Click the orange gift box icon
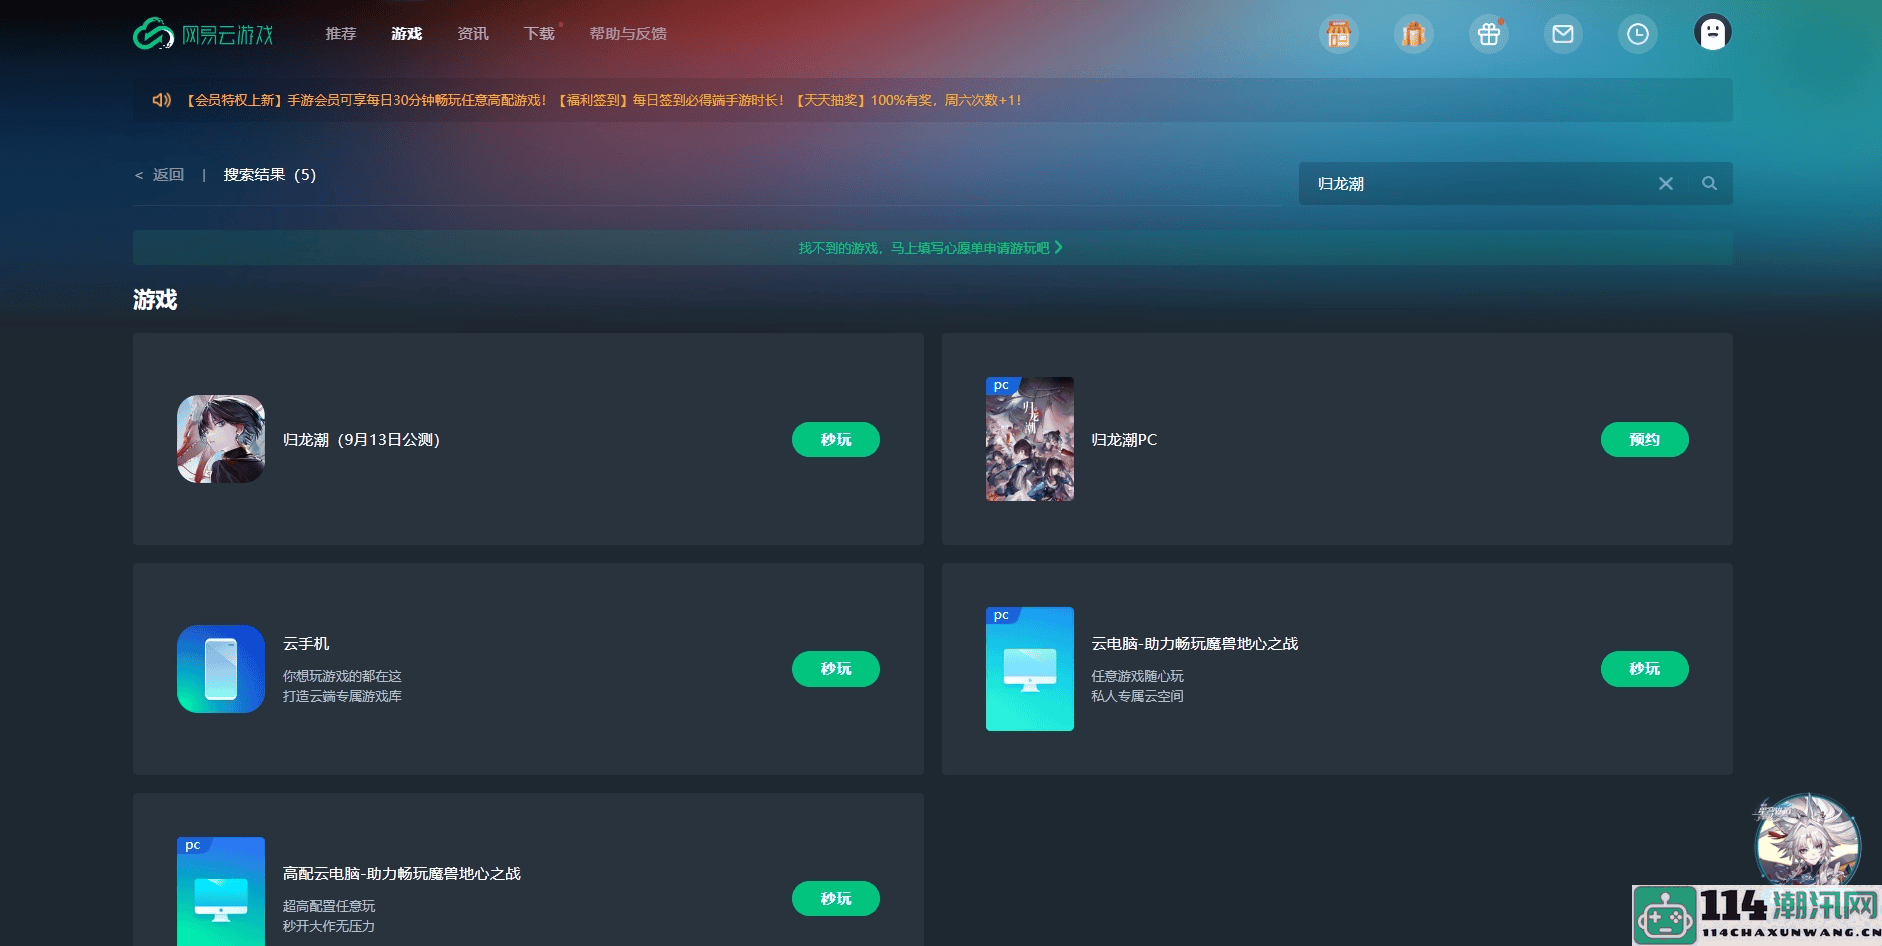 point(1413,34)
